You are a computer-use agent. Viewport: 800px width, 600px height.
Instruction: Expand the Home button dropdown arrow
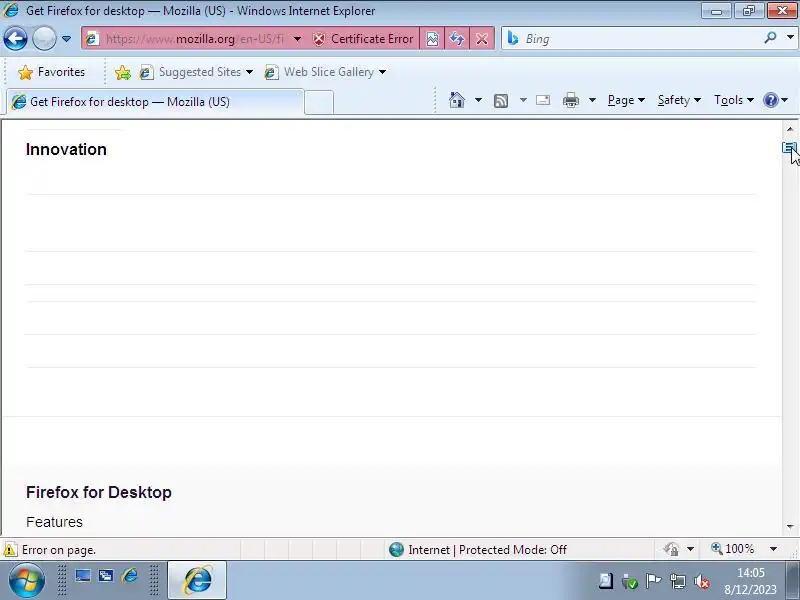coord(478,100)
